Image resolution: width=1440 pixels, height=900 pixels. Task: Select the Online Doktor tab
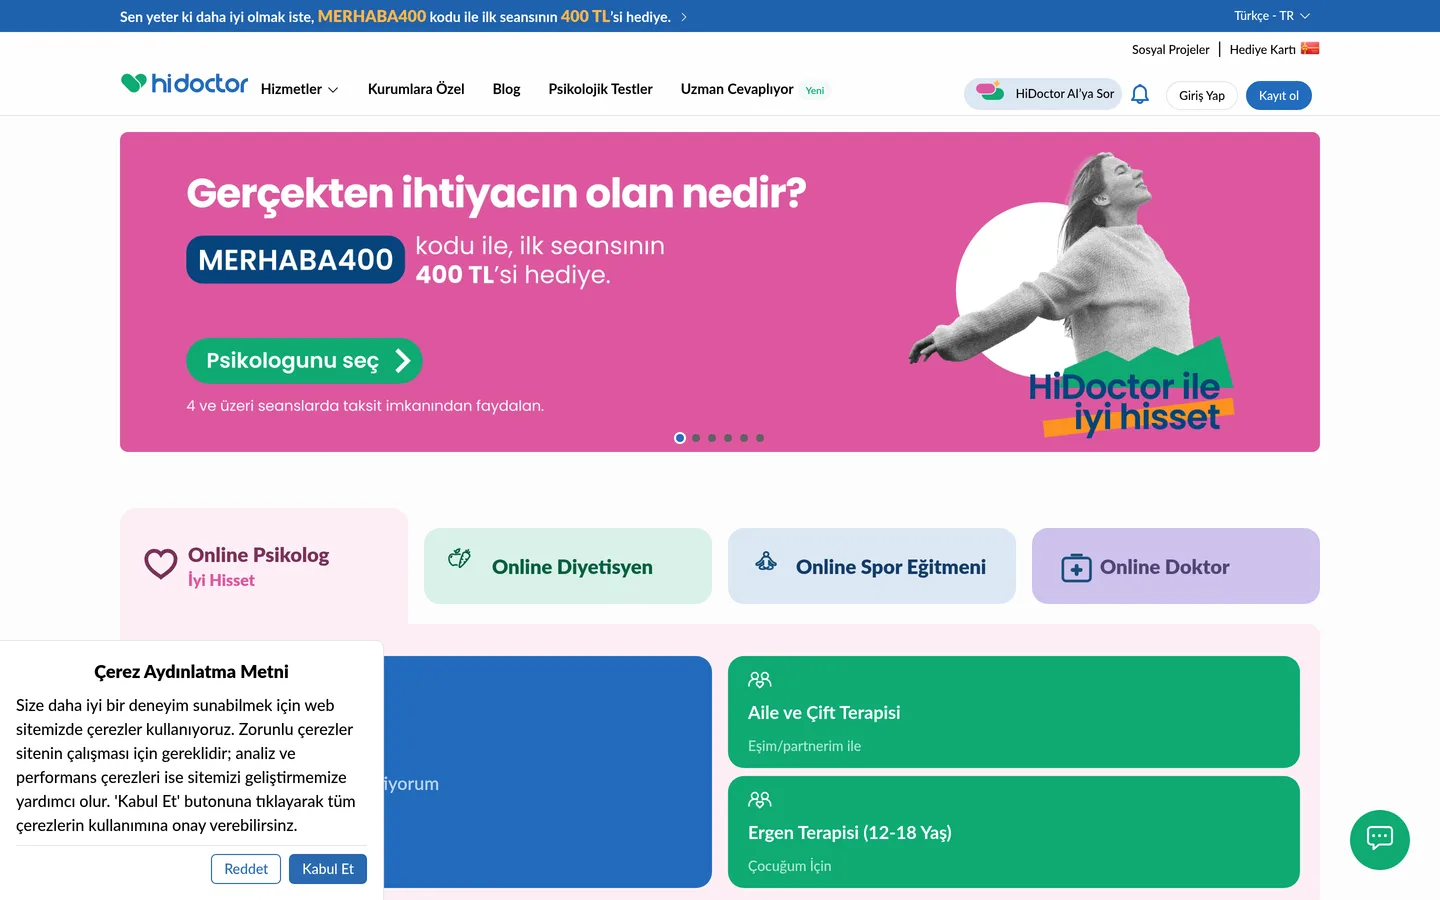(1176, 566)
